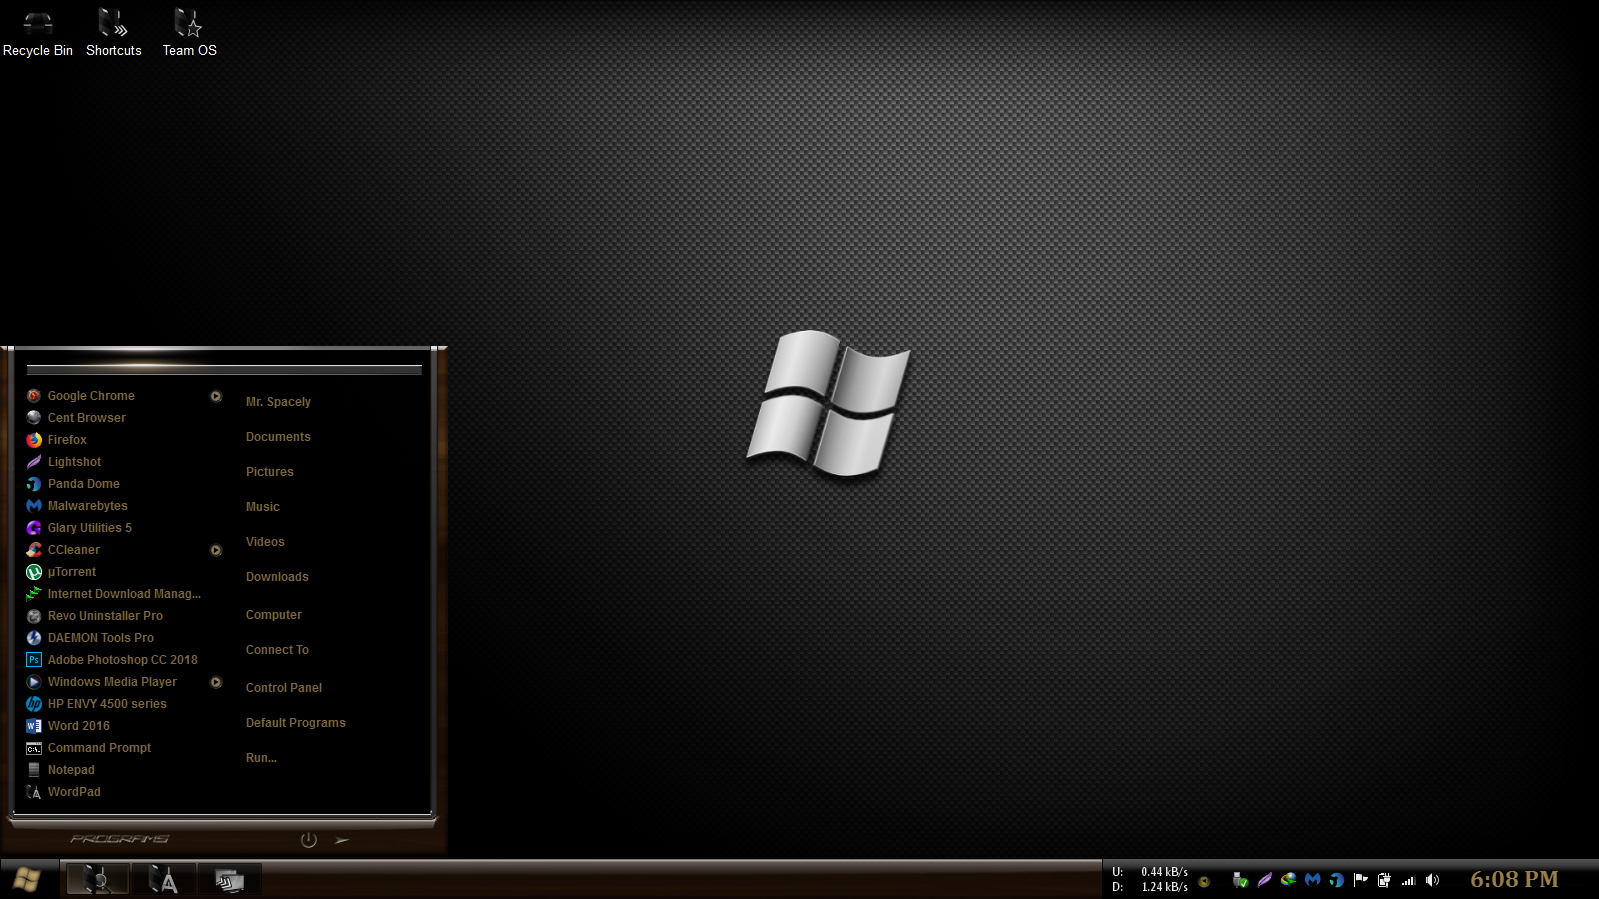Launch Revo Uninstaller Pro
This screenshot has height=899, width=1599.
click(123, 616)
